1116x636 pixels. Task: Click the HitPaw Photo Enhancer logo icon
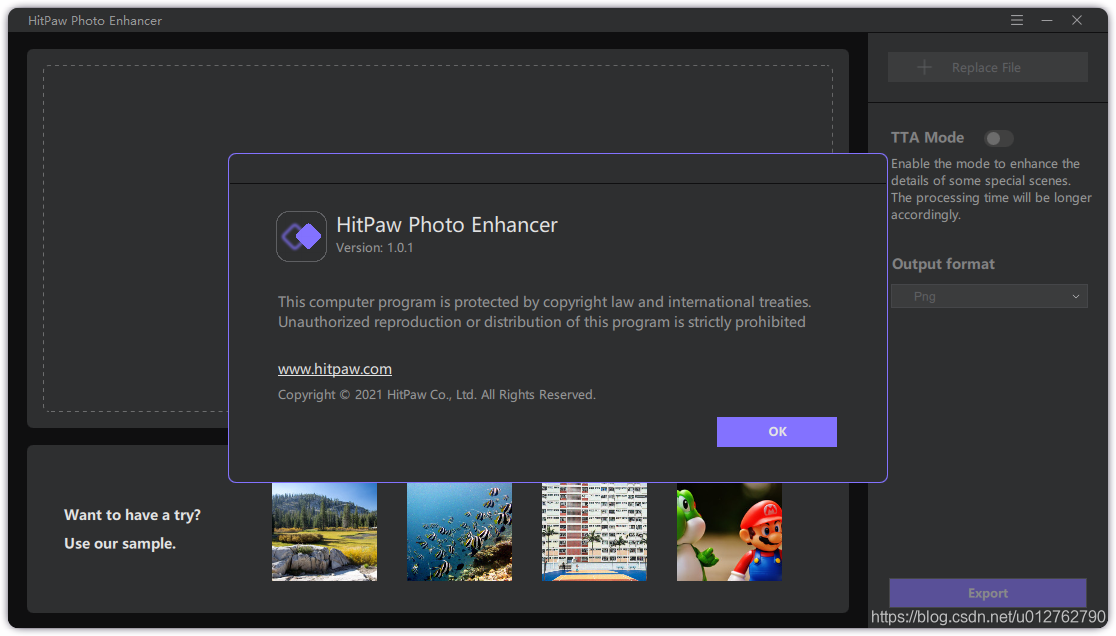tap(301, 236)
